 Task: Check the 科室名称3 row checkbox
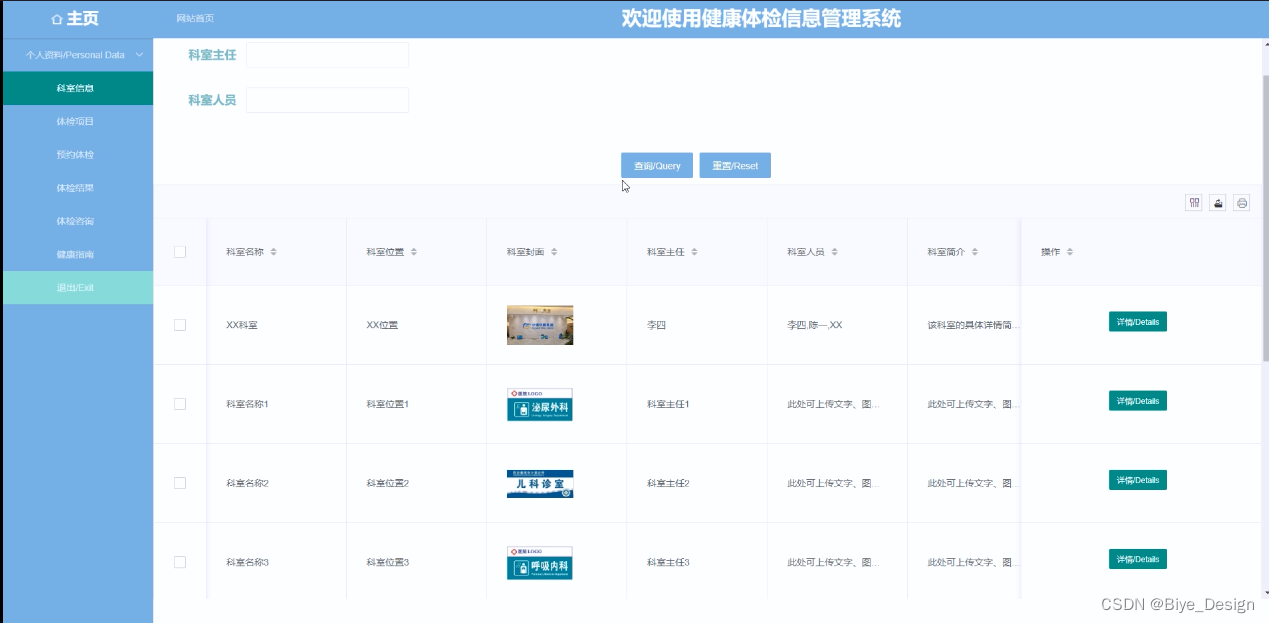click(180, 562)
